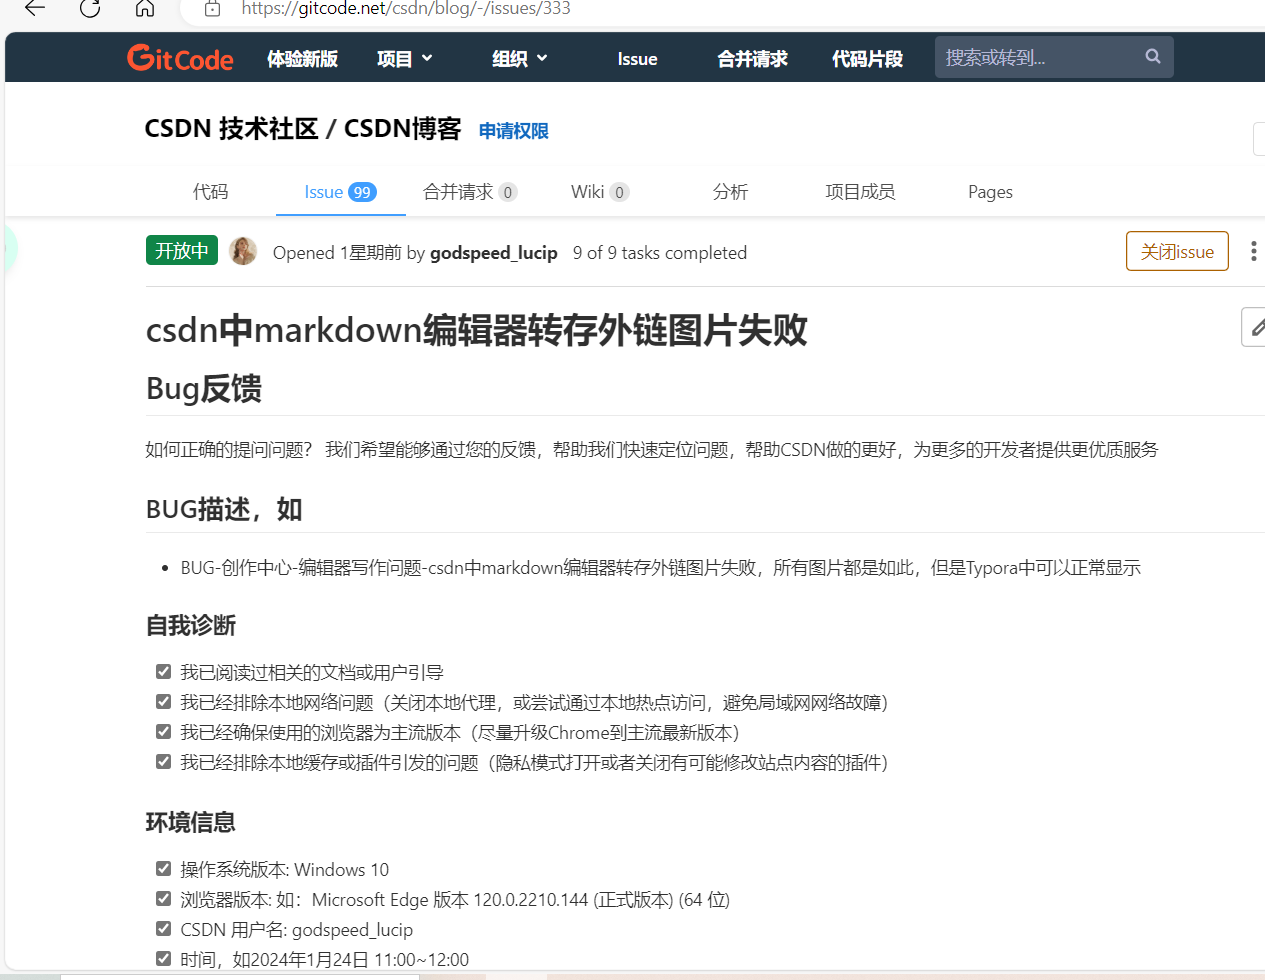Screen dimensions: 1265x980
Task: Toggle checkbox 时间，如2024年1月24日
Action: click(163, 958)
